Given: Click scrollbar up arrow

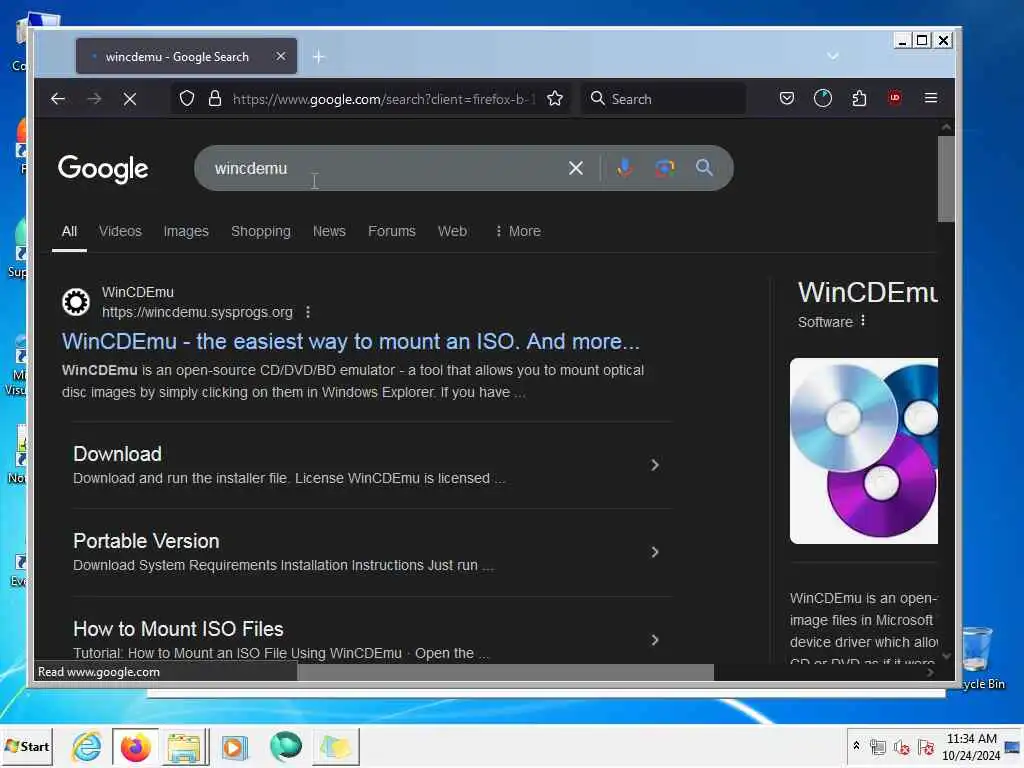Looking at the screenshot, I should coord(946,127).
